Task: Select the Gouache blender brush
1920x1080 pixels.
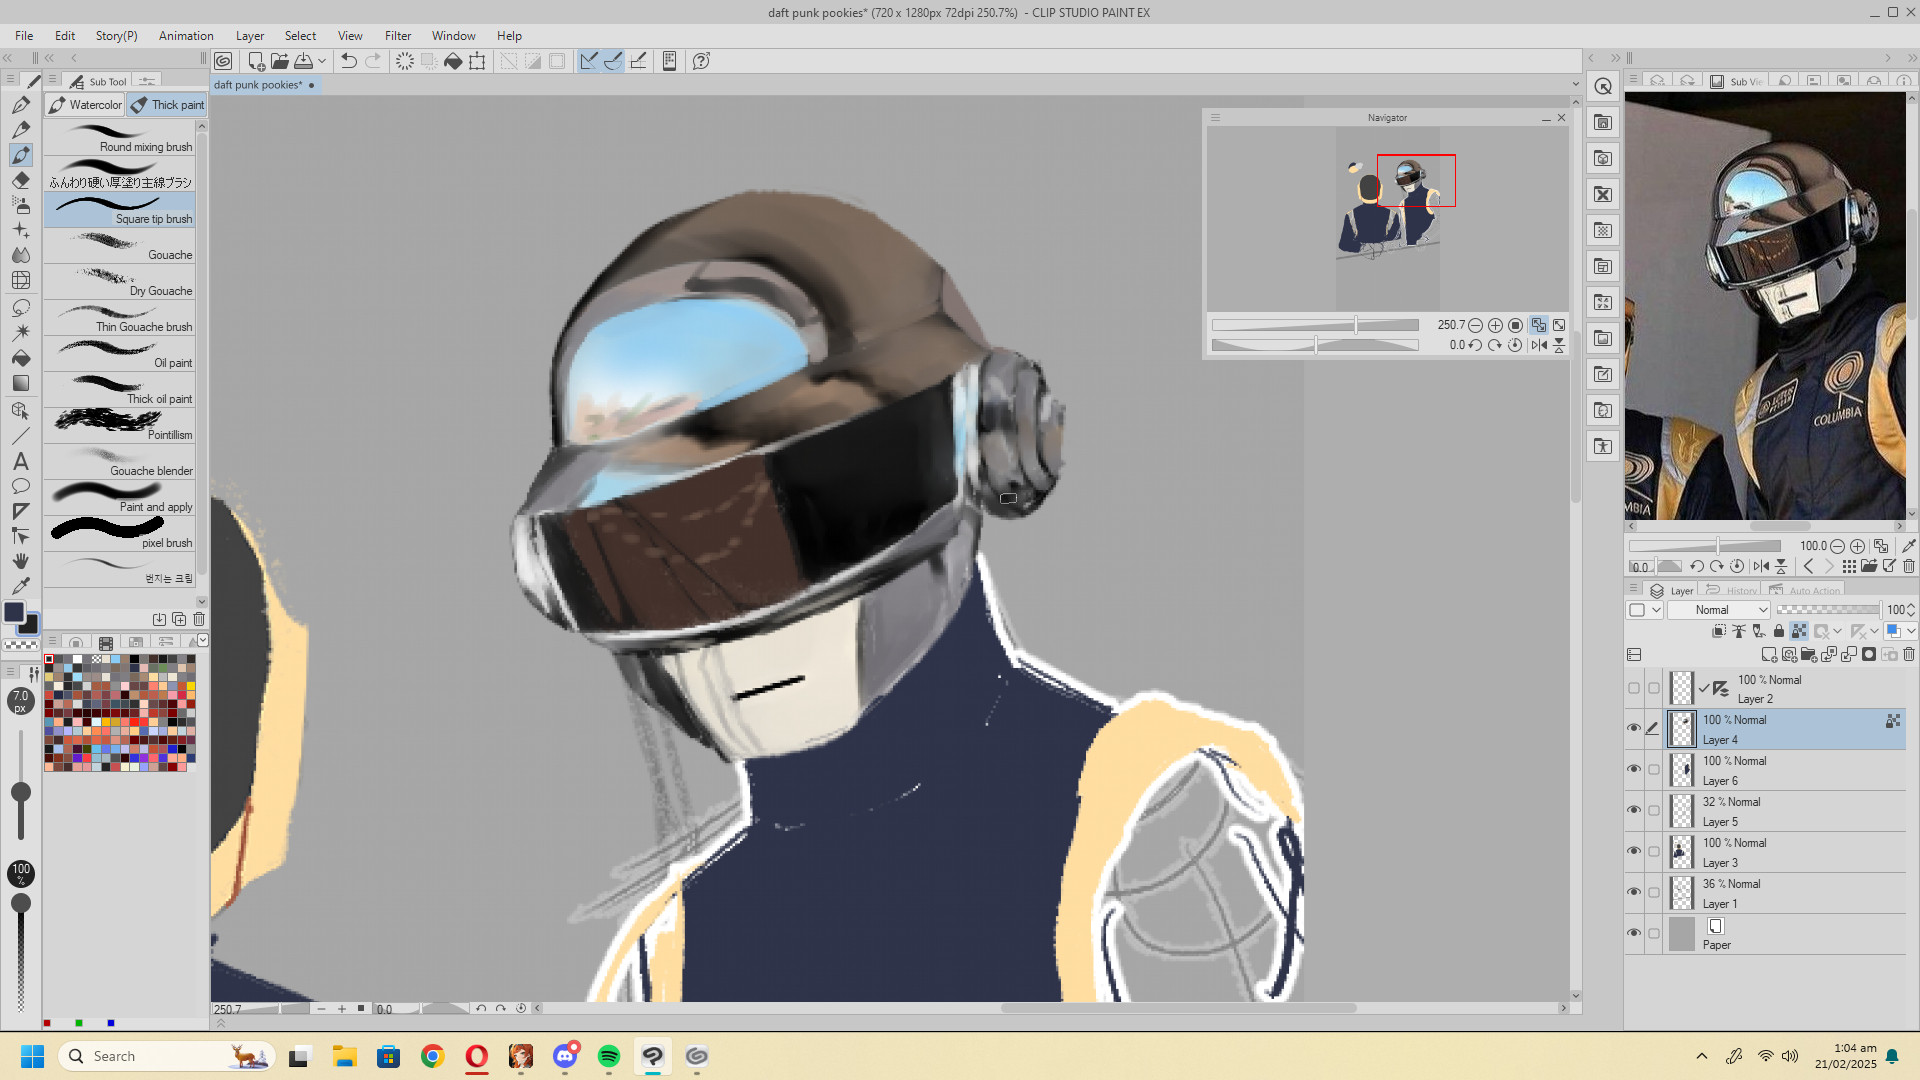Action: point(120,461)
